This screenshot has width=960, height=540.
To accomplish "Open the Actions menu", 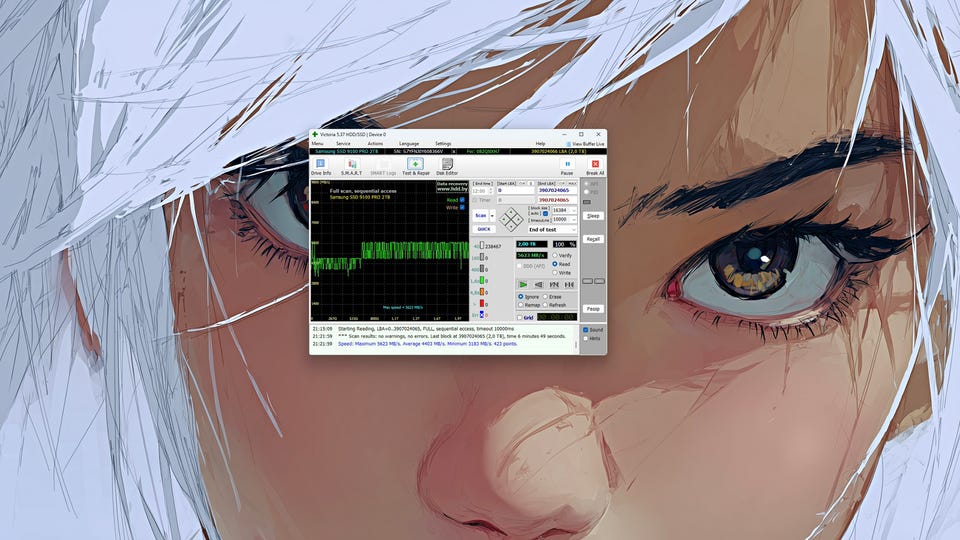I will click(375, 144).
